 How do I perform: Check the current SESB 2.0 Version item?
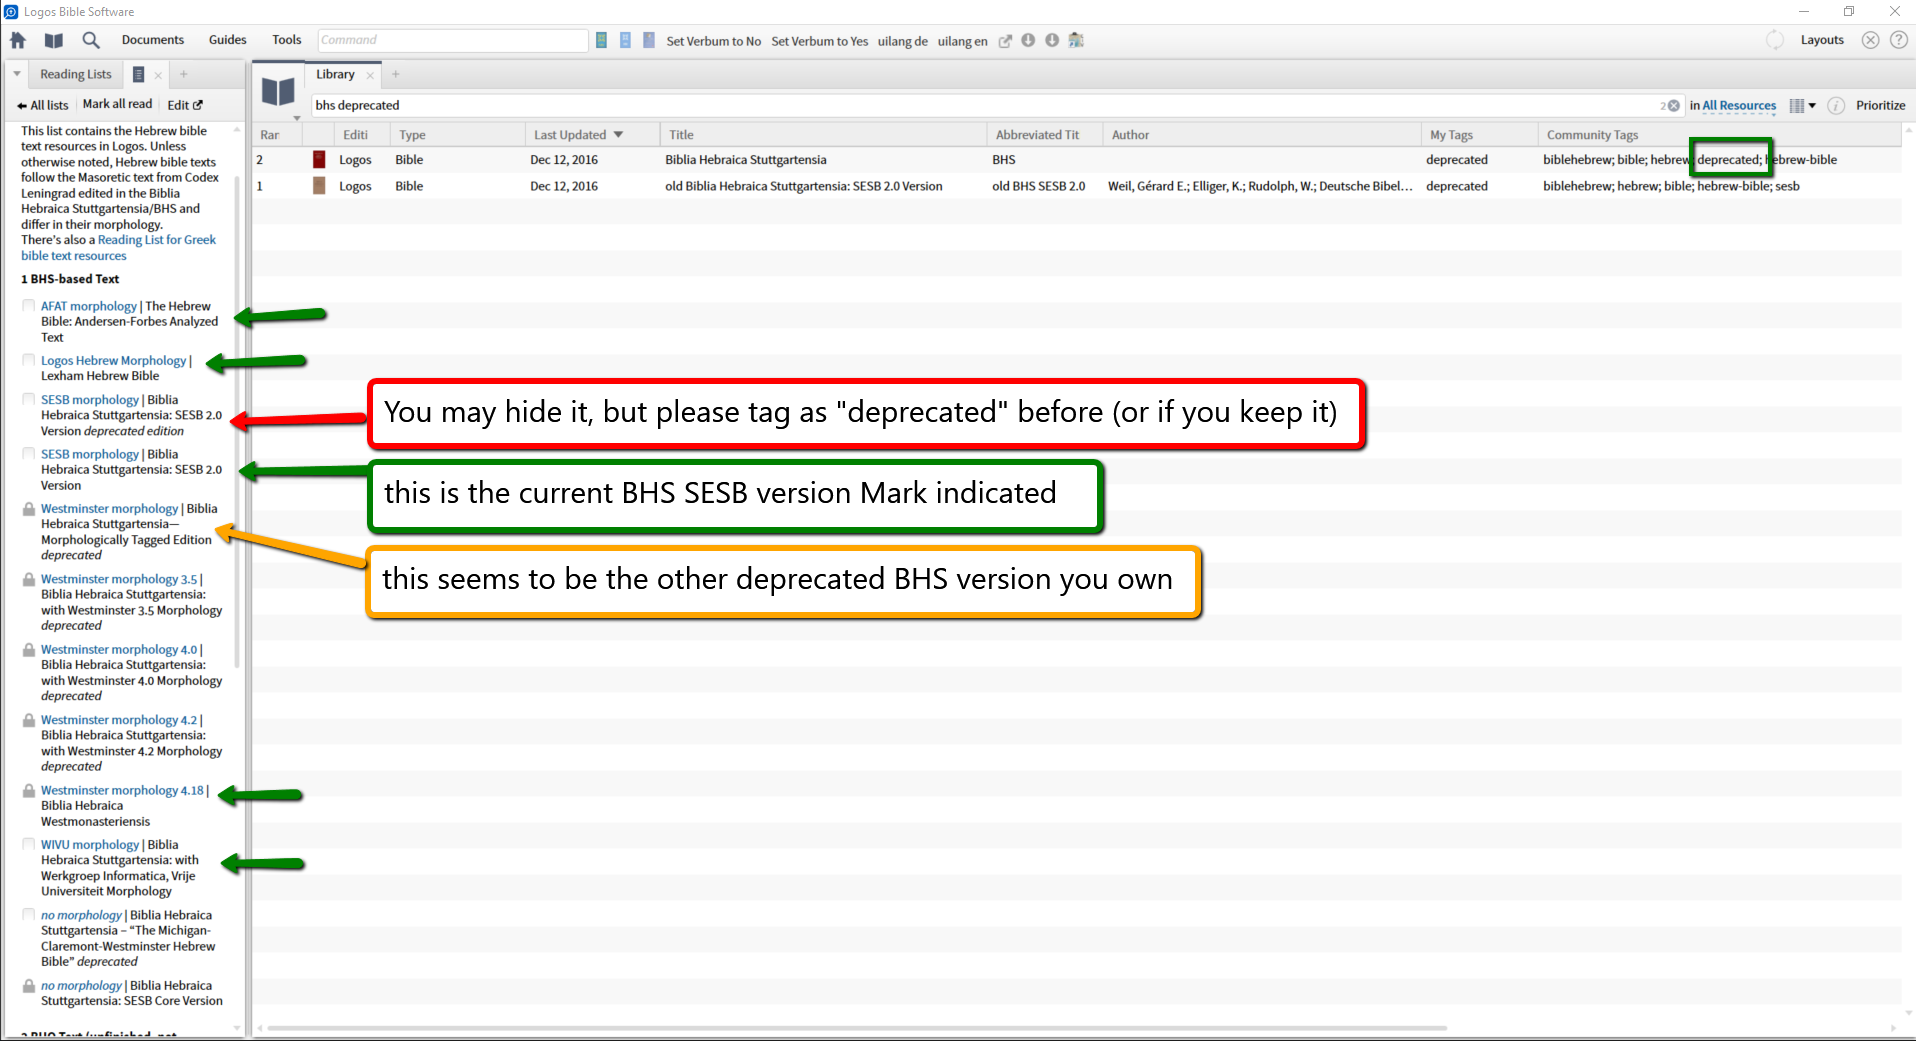(29, 454)
